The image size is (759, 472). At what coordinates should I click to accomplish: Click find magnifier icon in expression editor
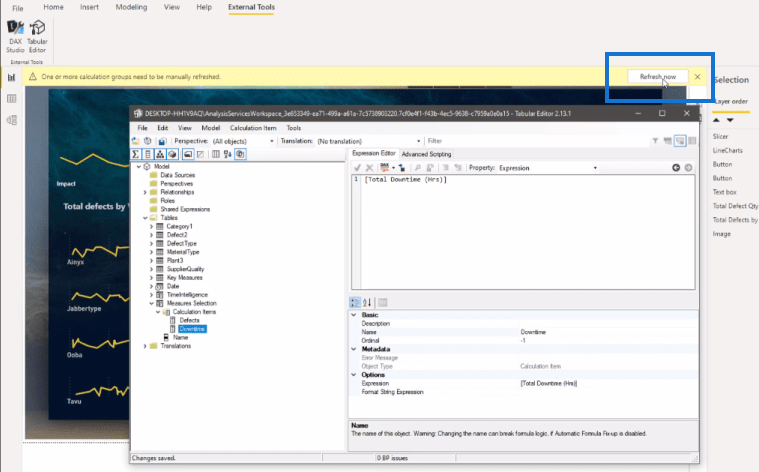(417, 167)
